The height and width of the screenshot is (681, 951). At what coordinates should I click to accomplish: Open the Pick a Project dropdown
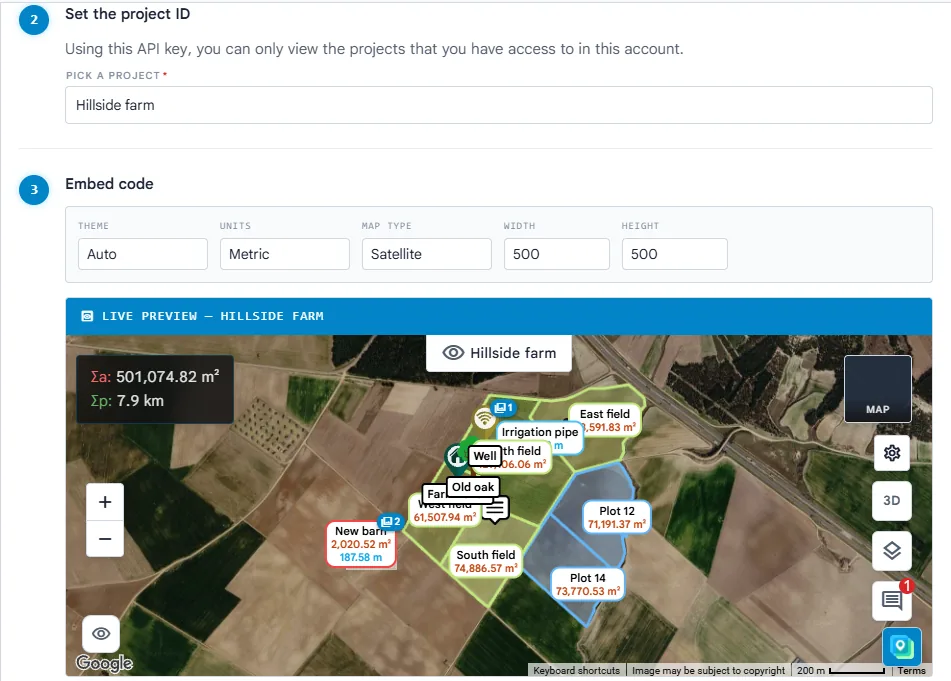point(499,105)
